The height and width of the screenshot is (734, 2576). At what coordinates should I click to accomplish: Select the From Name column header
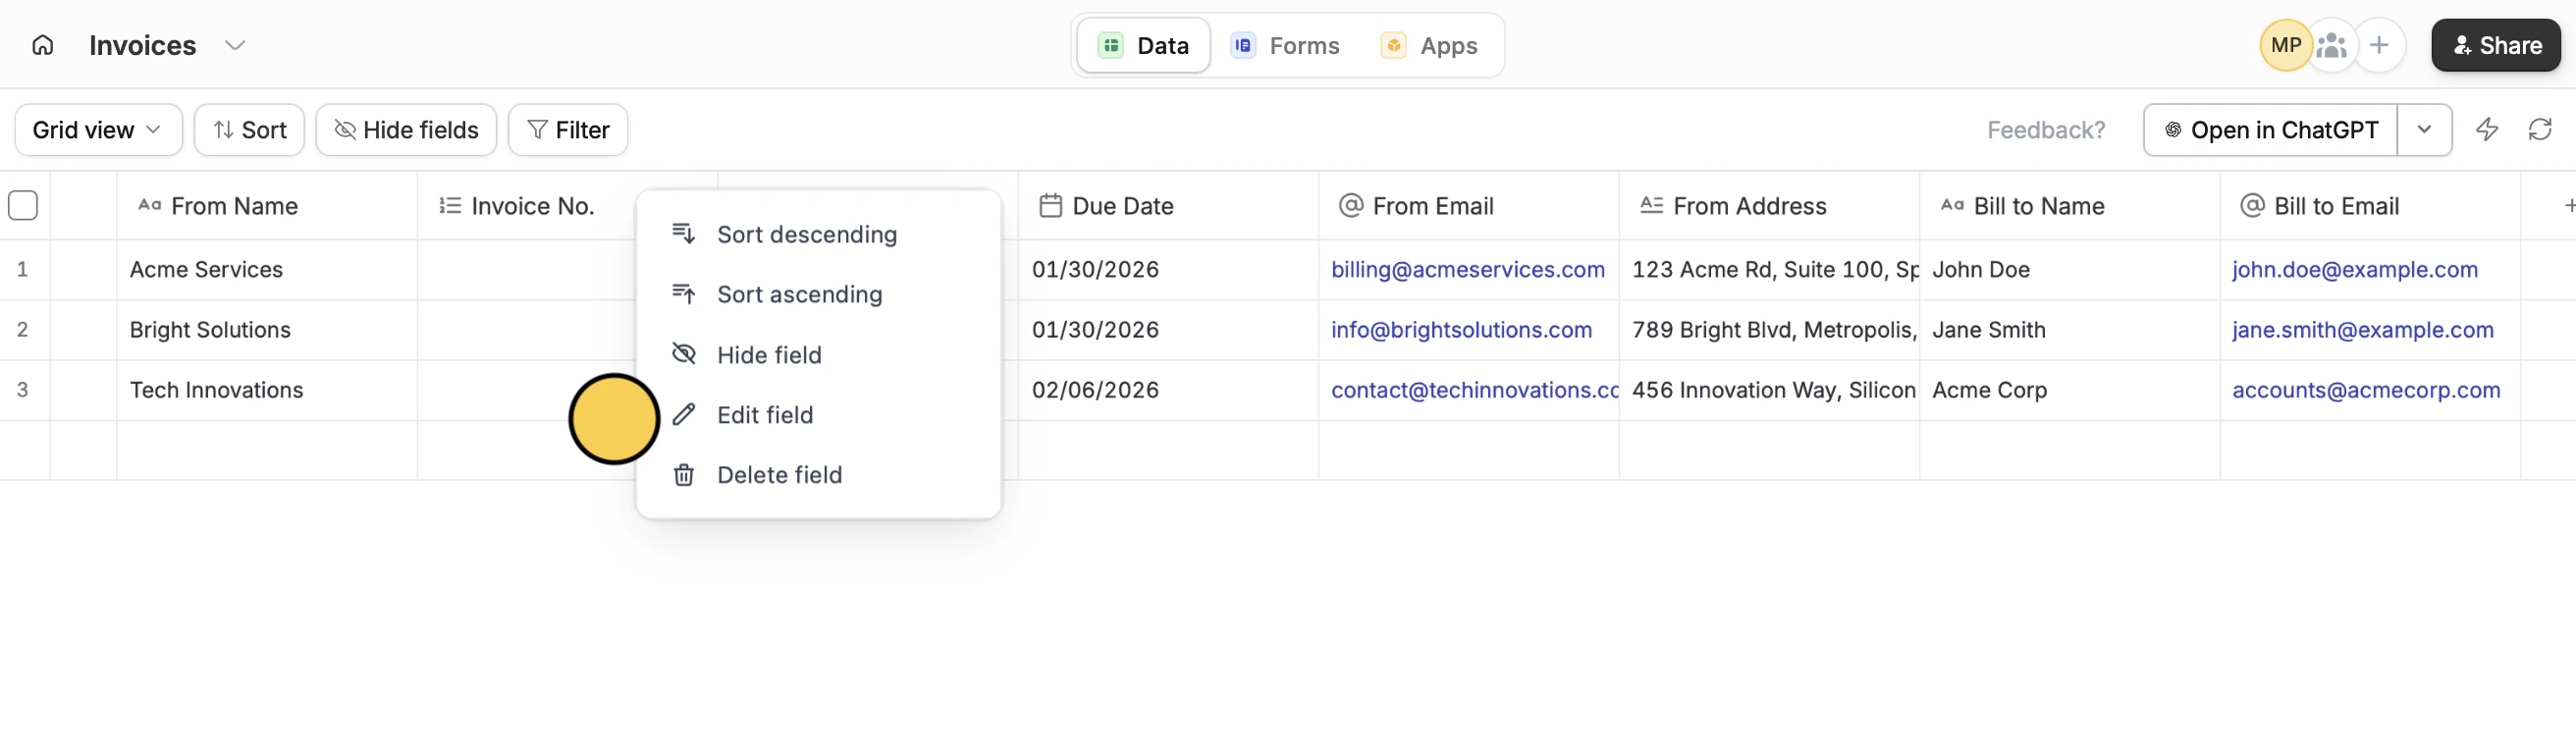click(267, 206)
